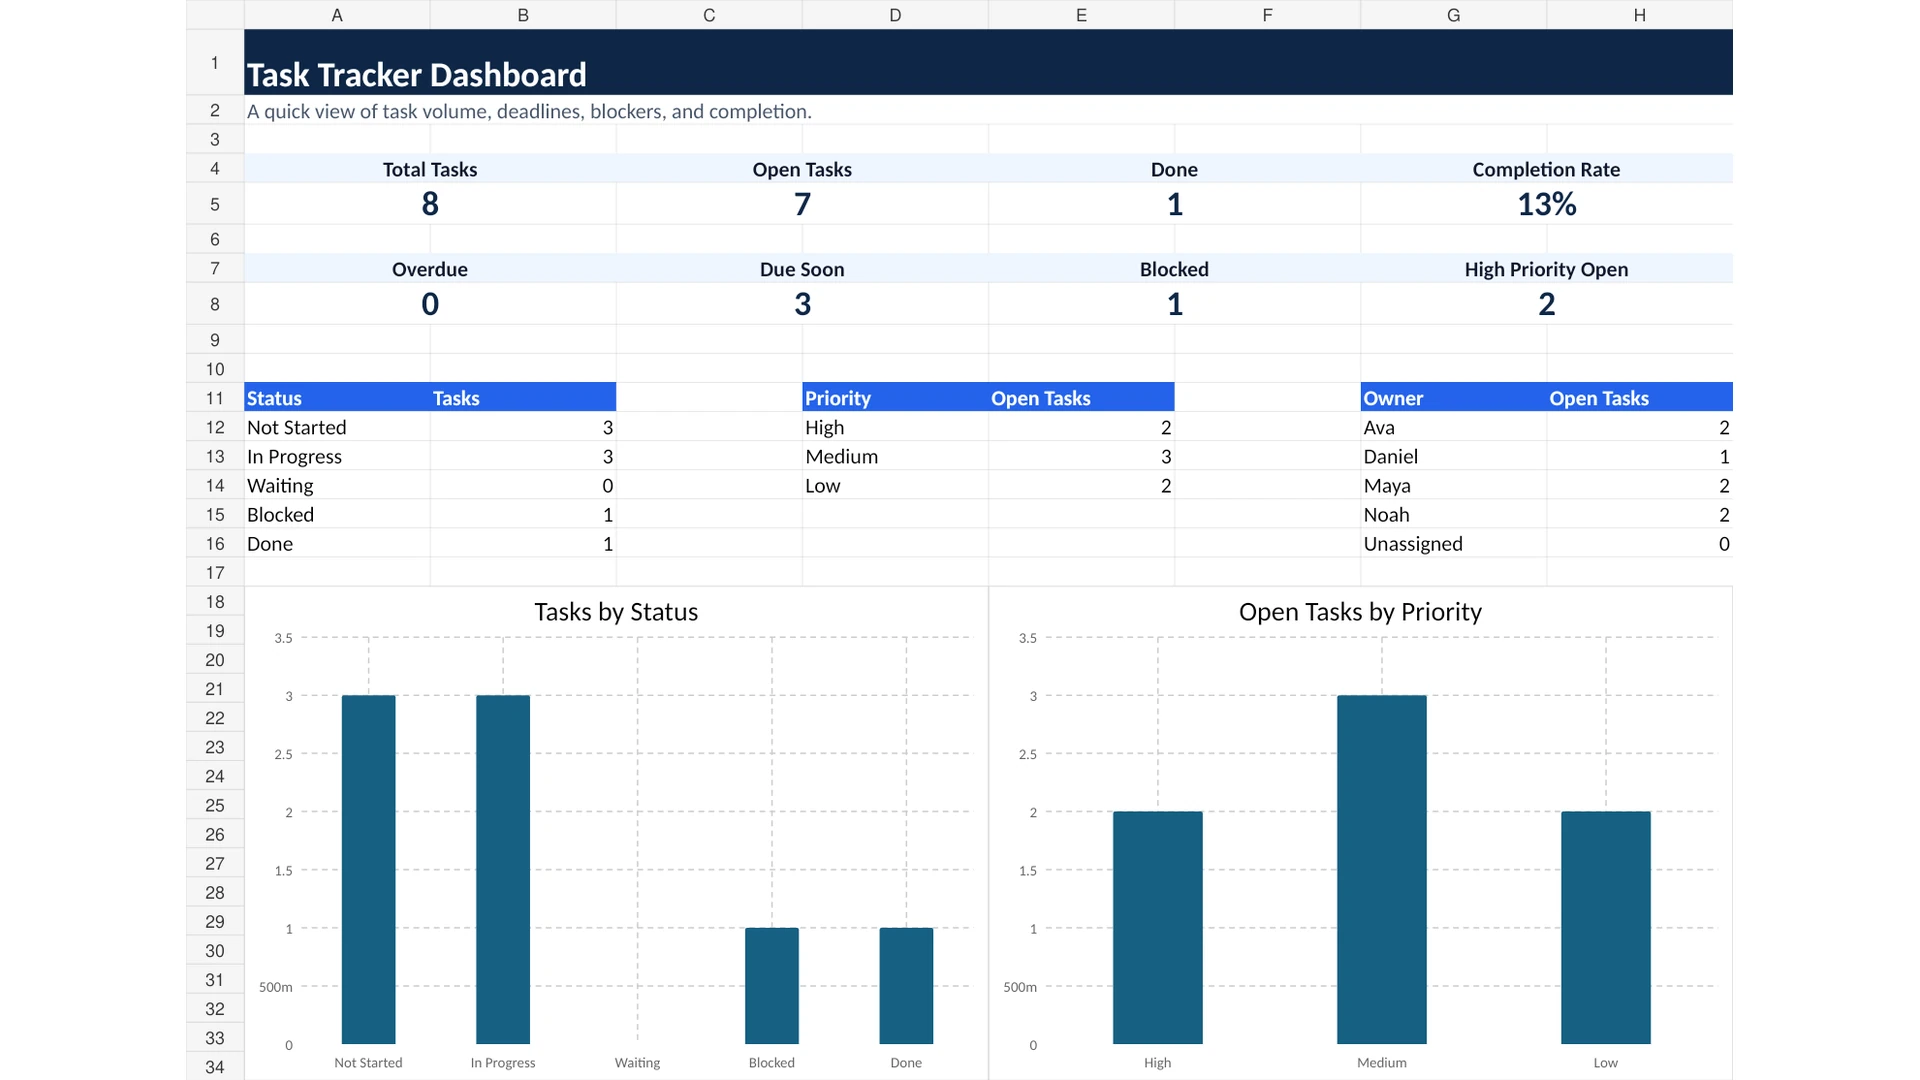Click the Owner table header

point(1453,398)
